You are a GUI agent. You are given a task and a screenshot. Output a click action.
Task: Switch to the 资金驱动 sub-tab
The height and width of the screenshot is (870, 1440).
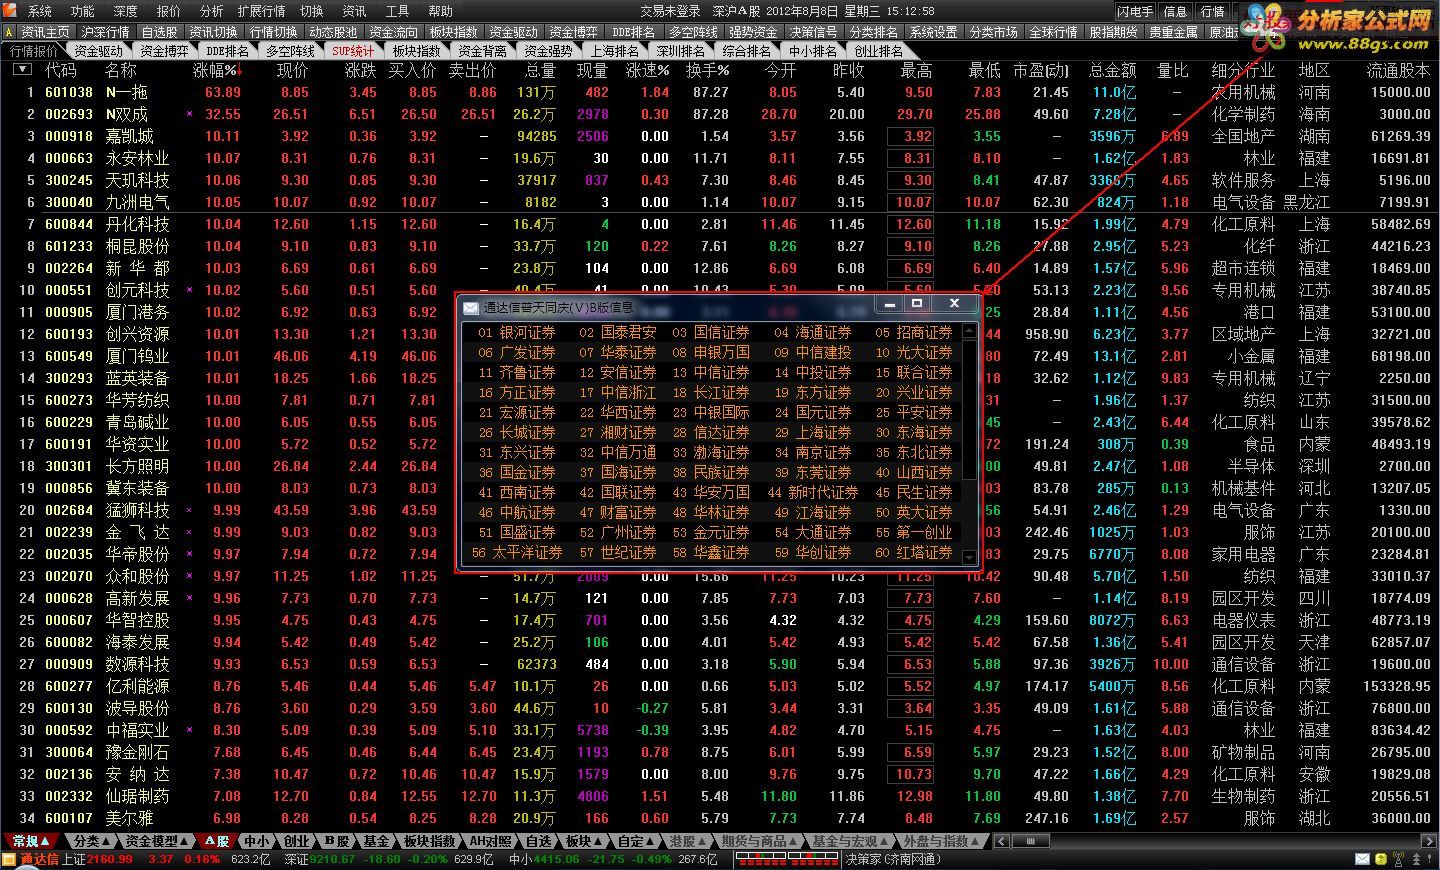[x=98, y=51]
